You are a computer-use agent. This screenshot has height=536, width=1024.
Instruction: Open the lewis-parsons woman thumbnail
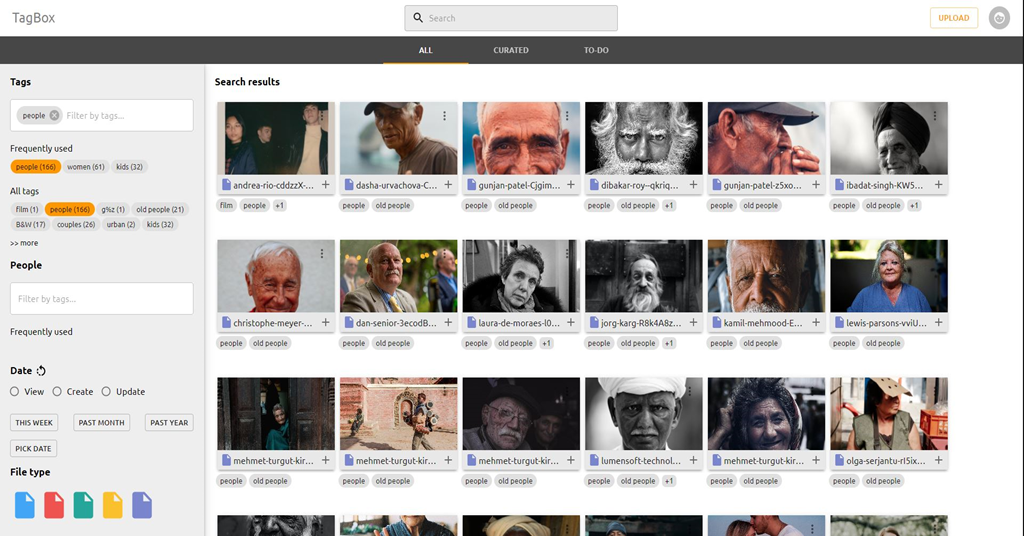pos(889,276)
